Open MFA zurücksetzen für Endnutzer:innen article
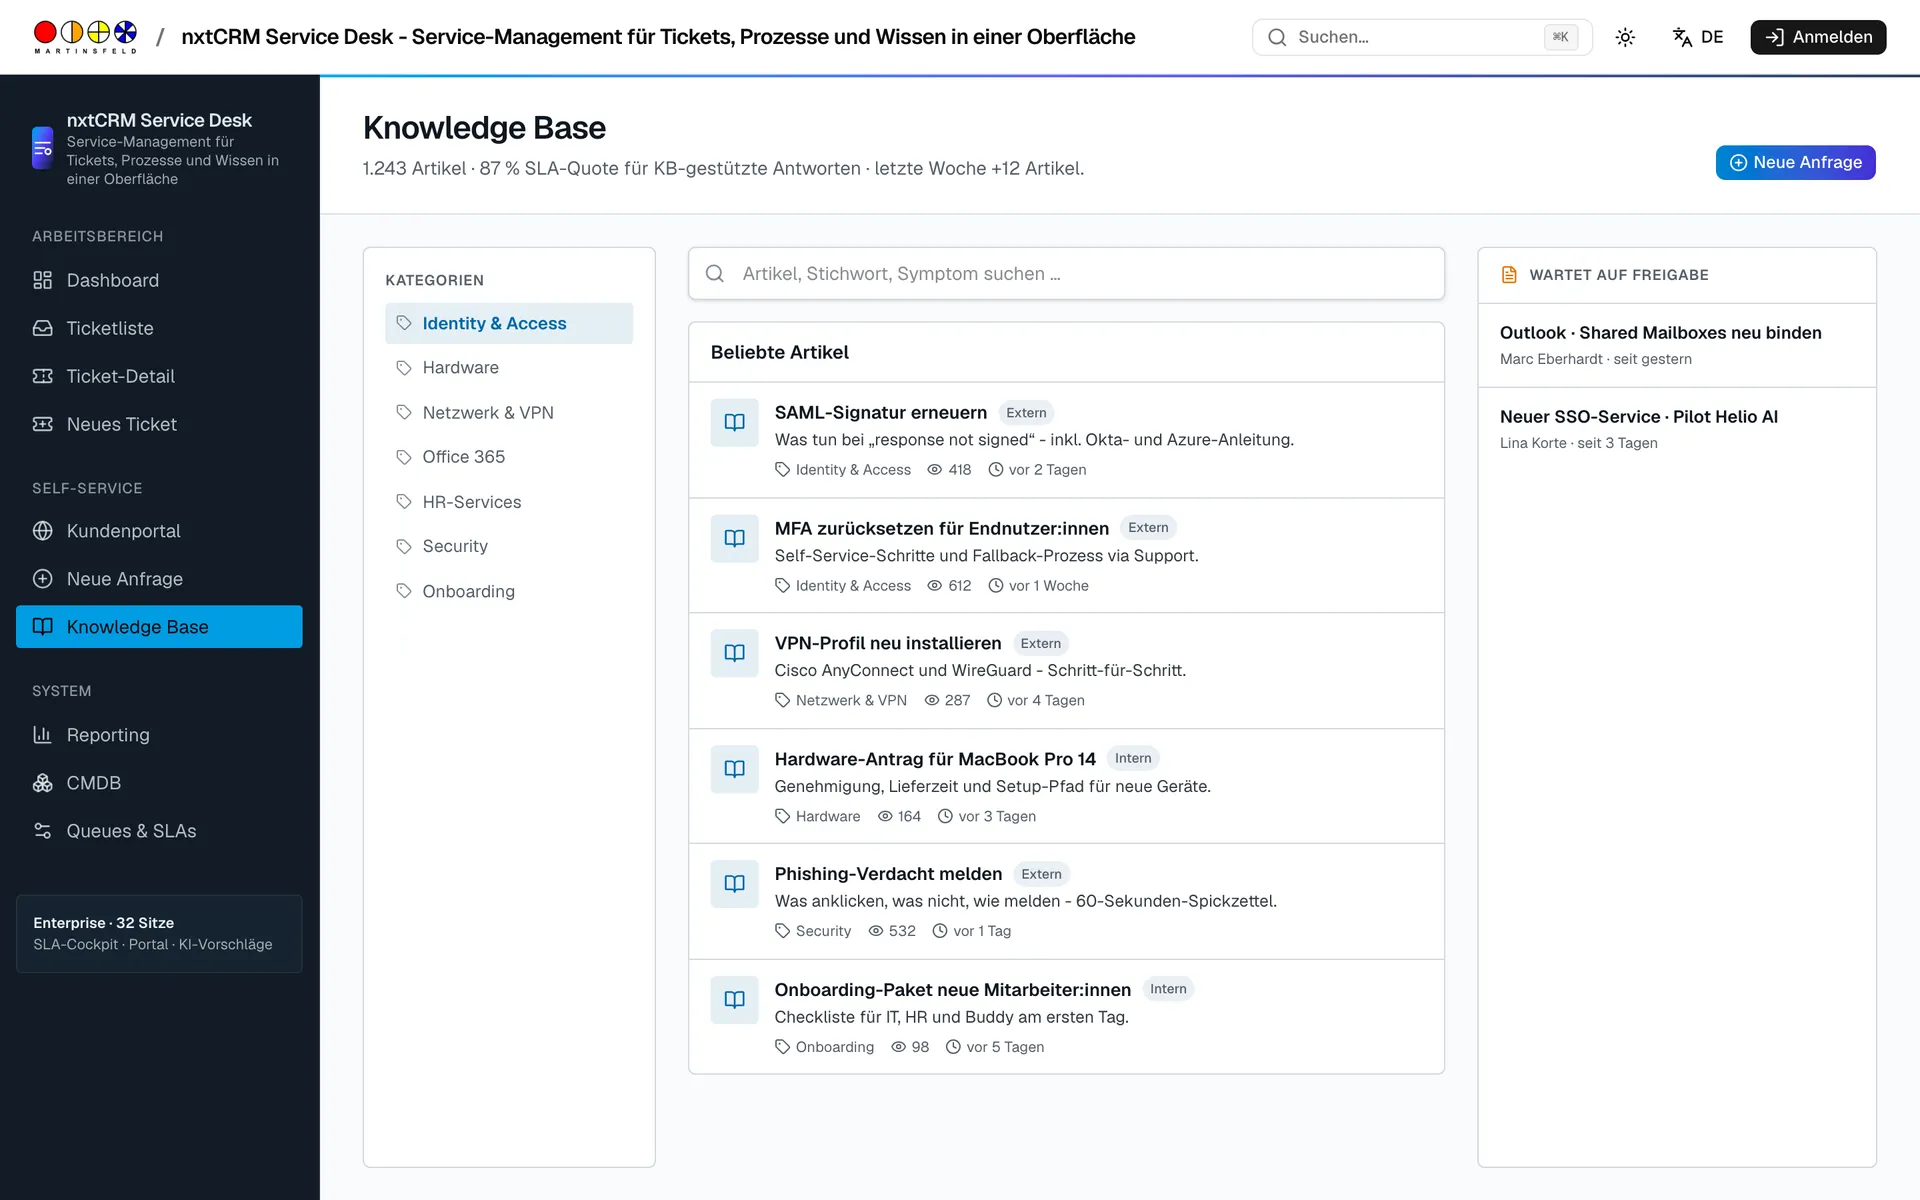Screen dimensions: 1920x1200 942,528
